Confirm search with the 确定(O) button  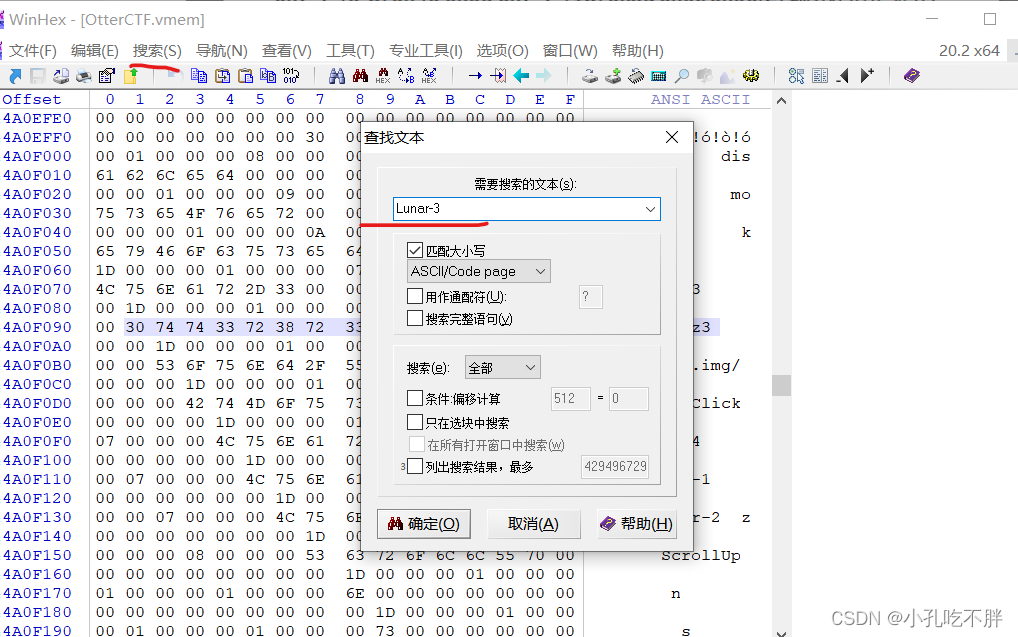tap(424, 523)
